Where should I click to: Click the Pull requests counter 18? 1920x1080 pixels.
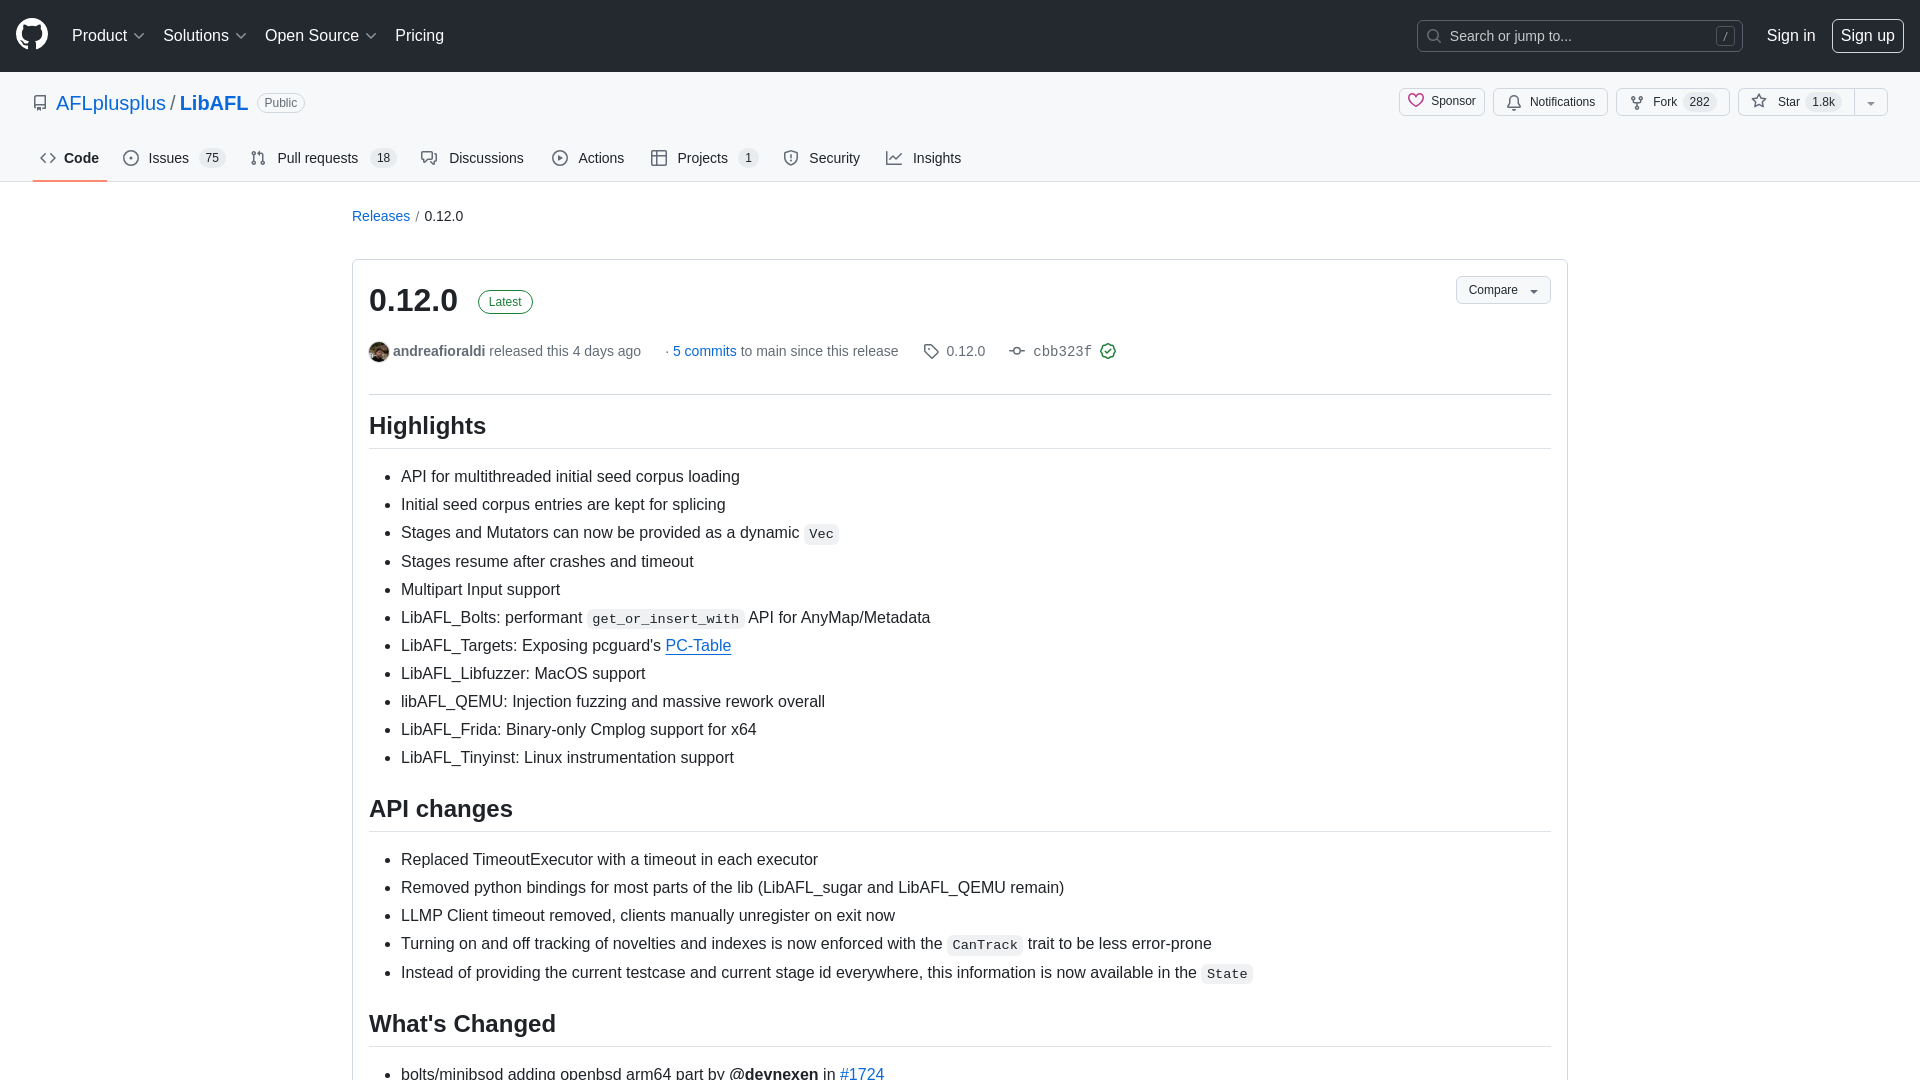point(383,158)
